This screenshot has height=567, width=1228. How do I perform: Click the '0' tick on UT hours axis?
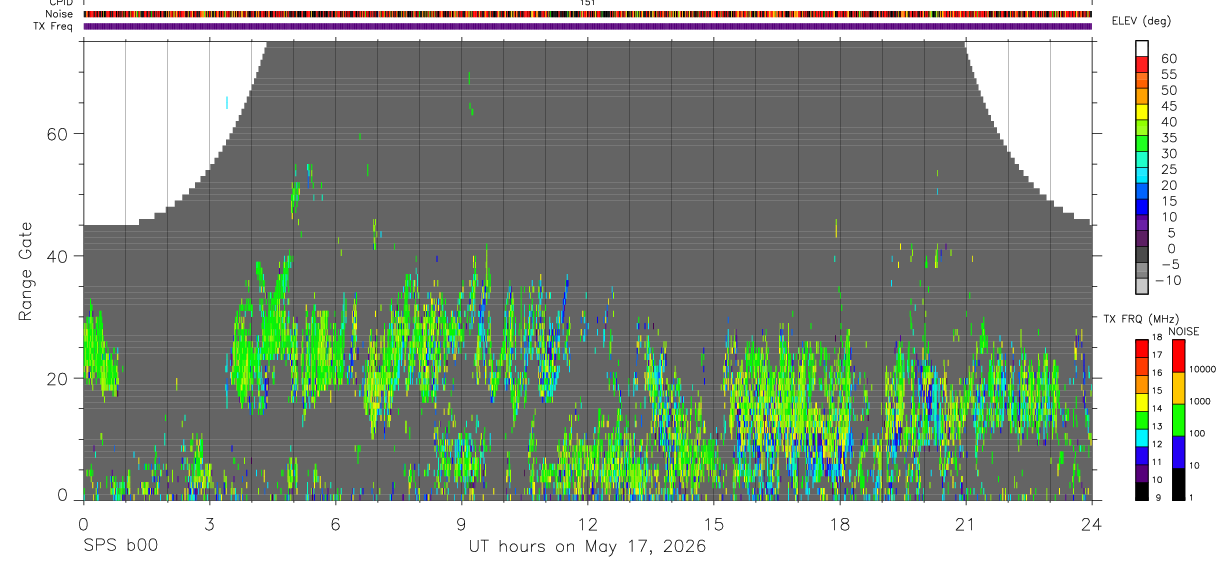[83, 523]
